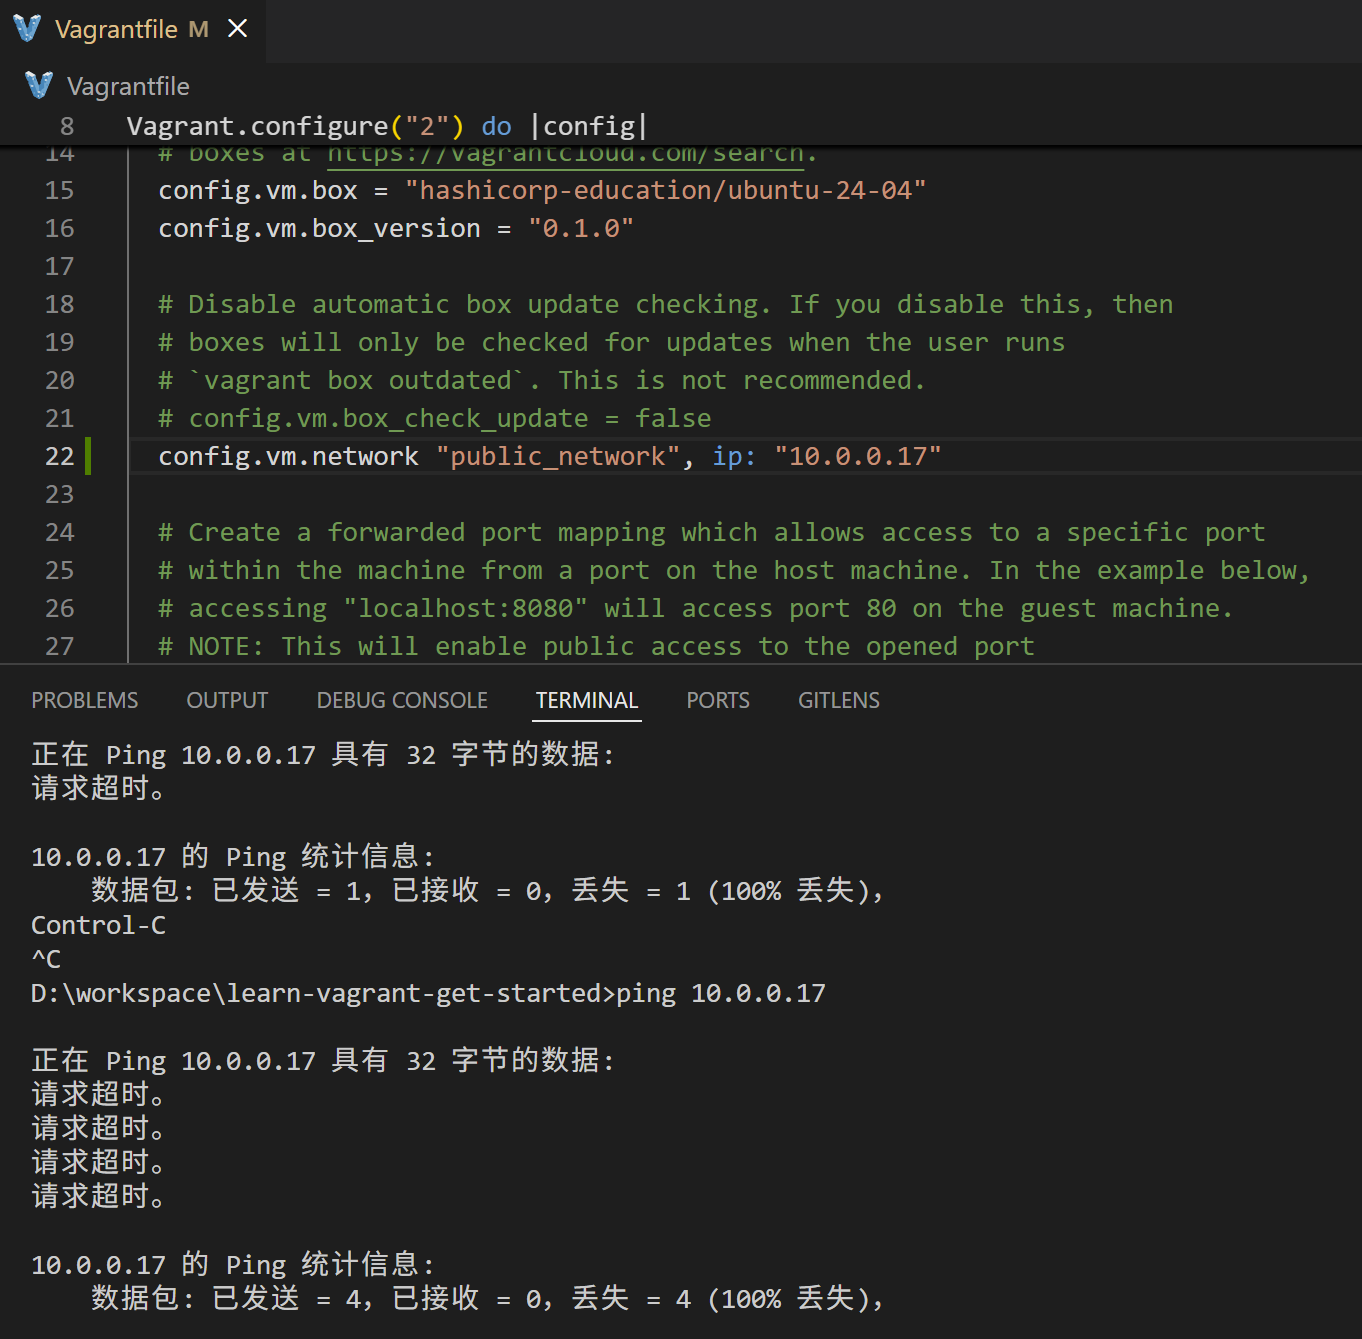Image resolution: width=1362 pixels, height=1339 pixels.
Task: Close the Vagrantfile editor tab
Action: pos(237,29)
